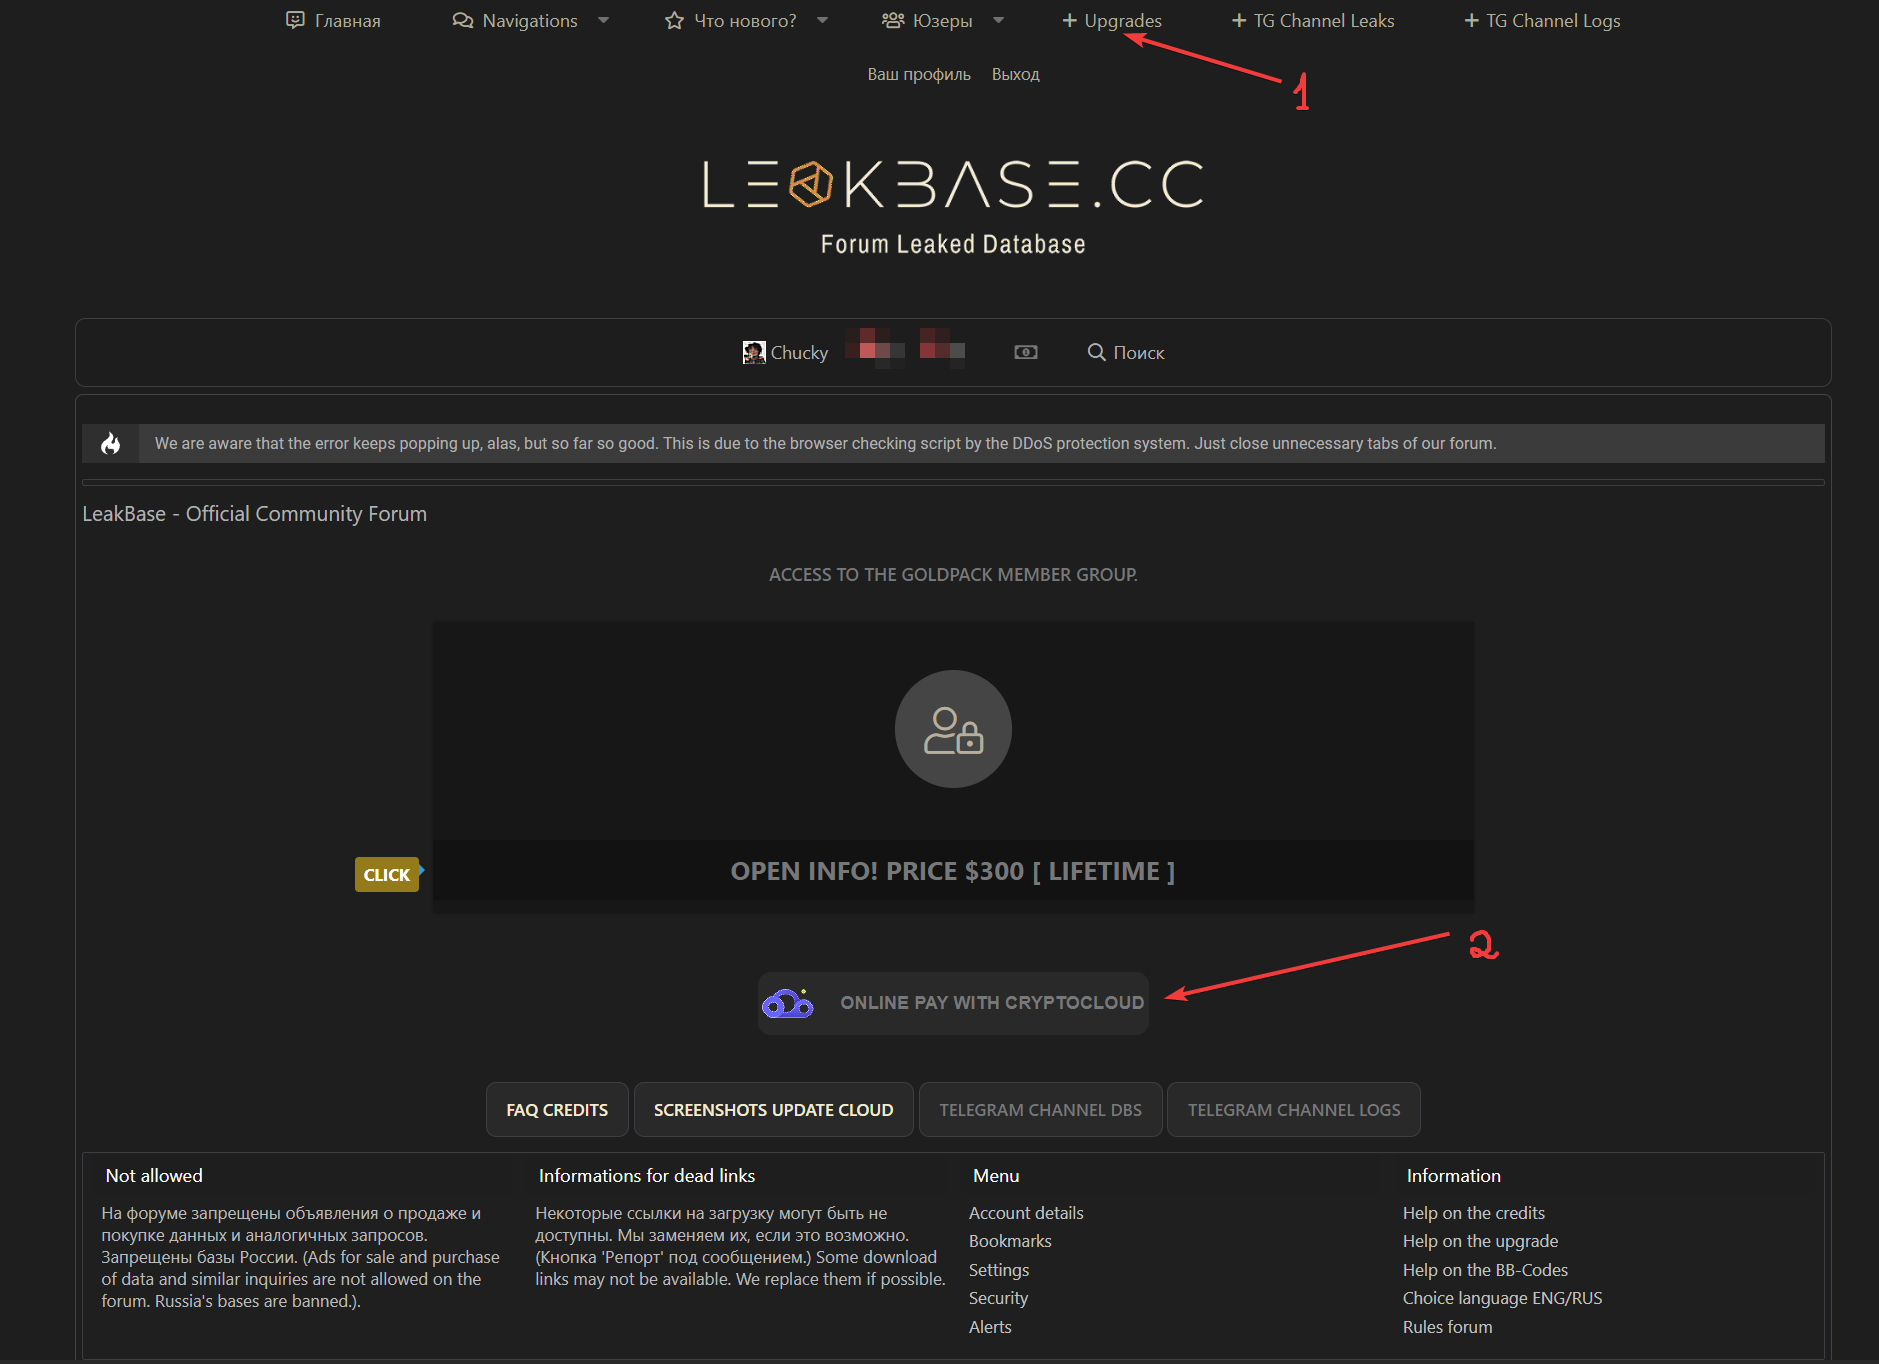This screenshot has width=1879, height=1364.
Task: Click the banknote icon in the user bar
Action: click(1025, 352)
